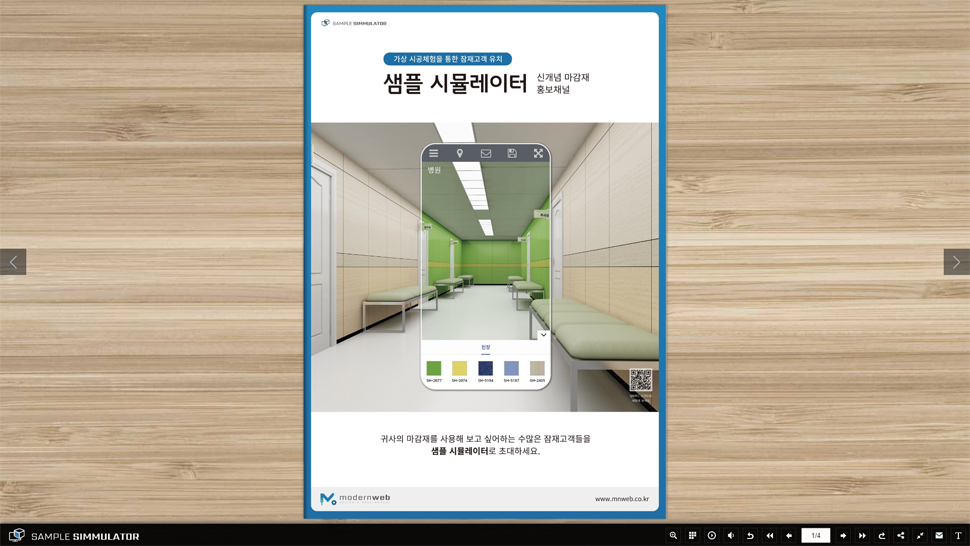Jump to the first page

769,536
